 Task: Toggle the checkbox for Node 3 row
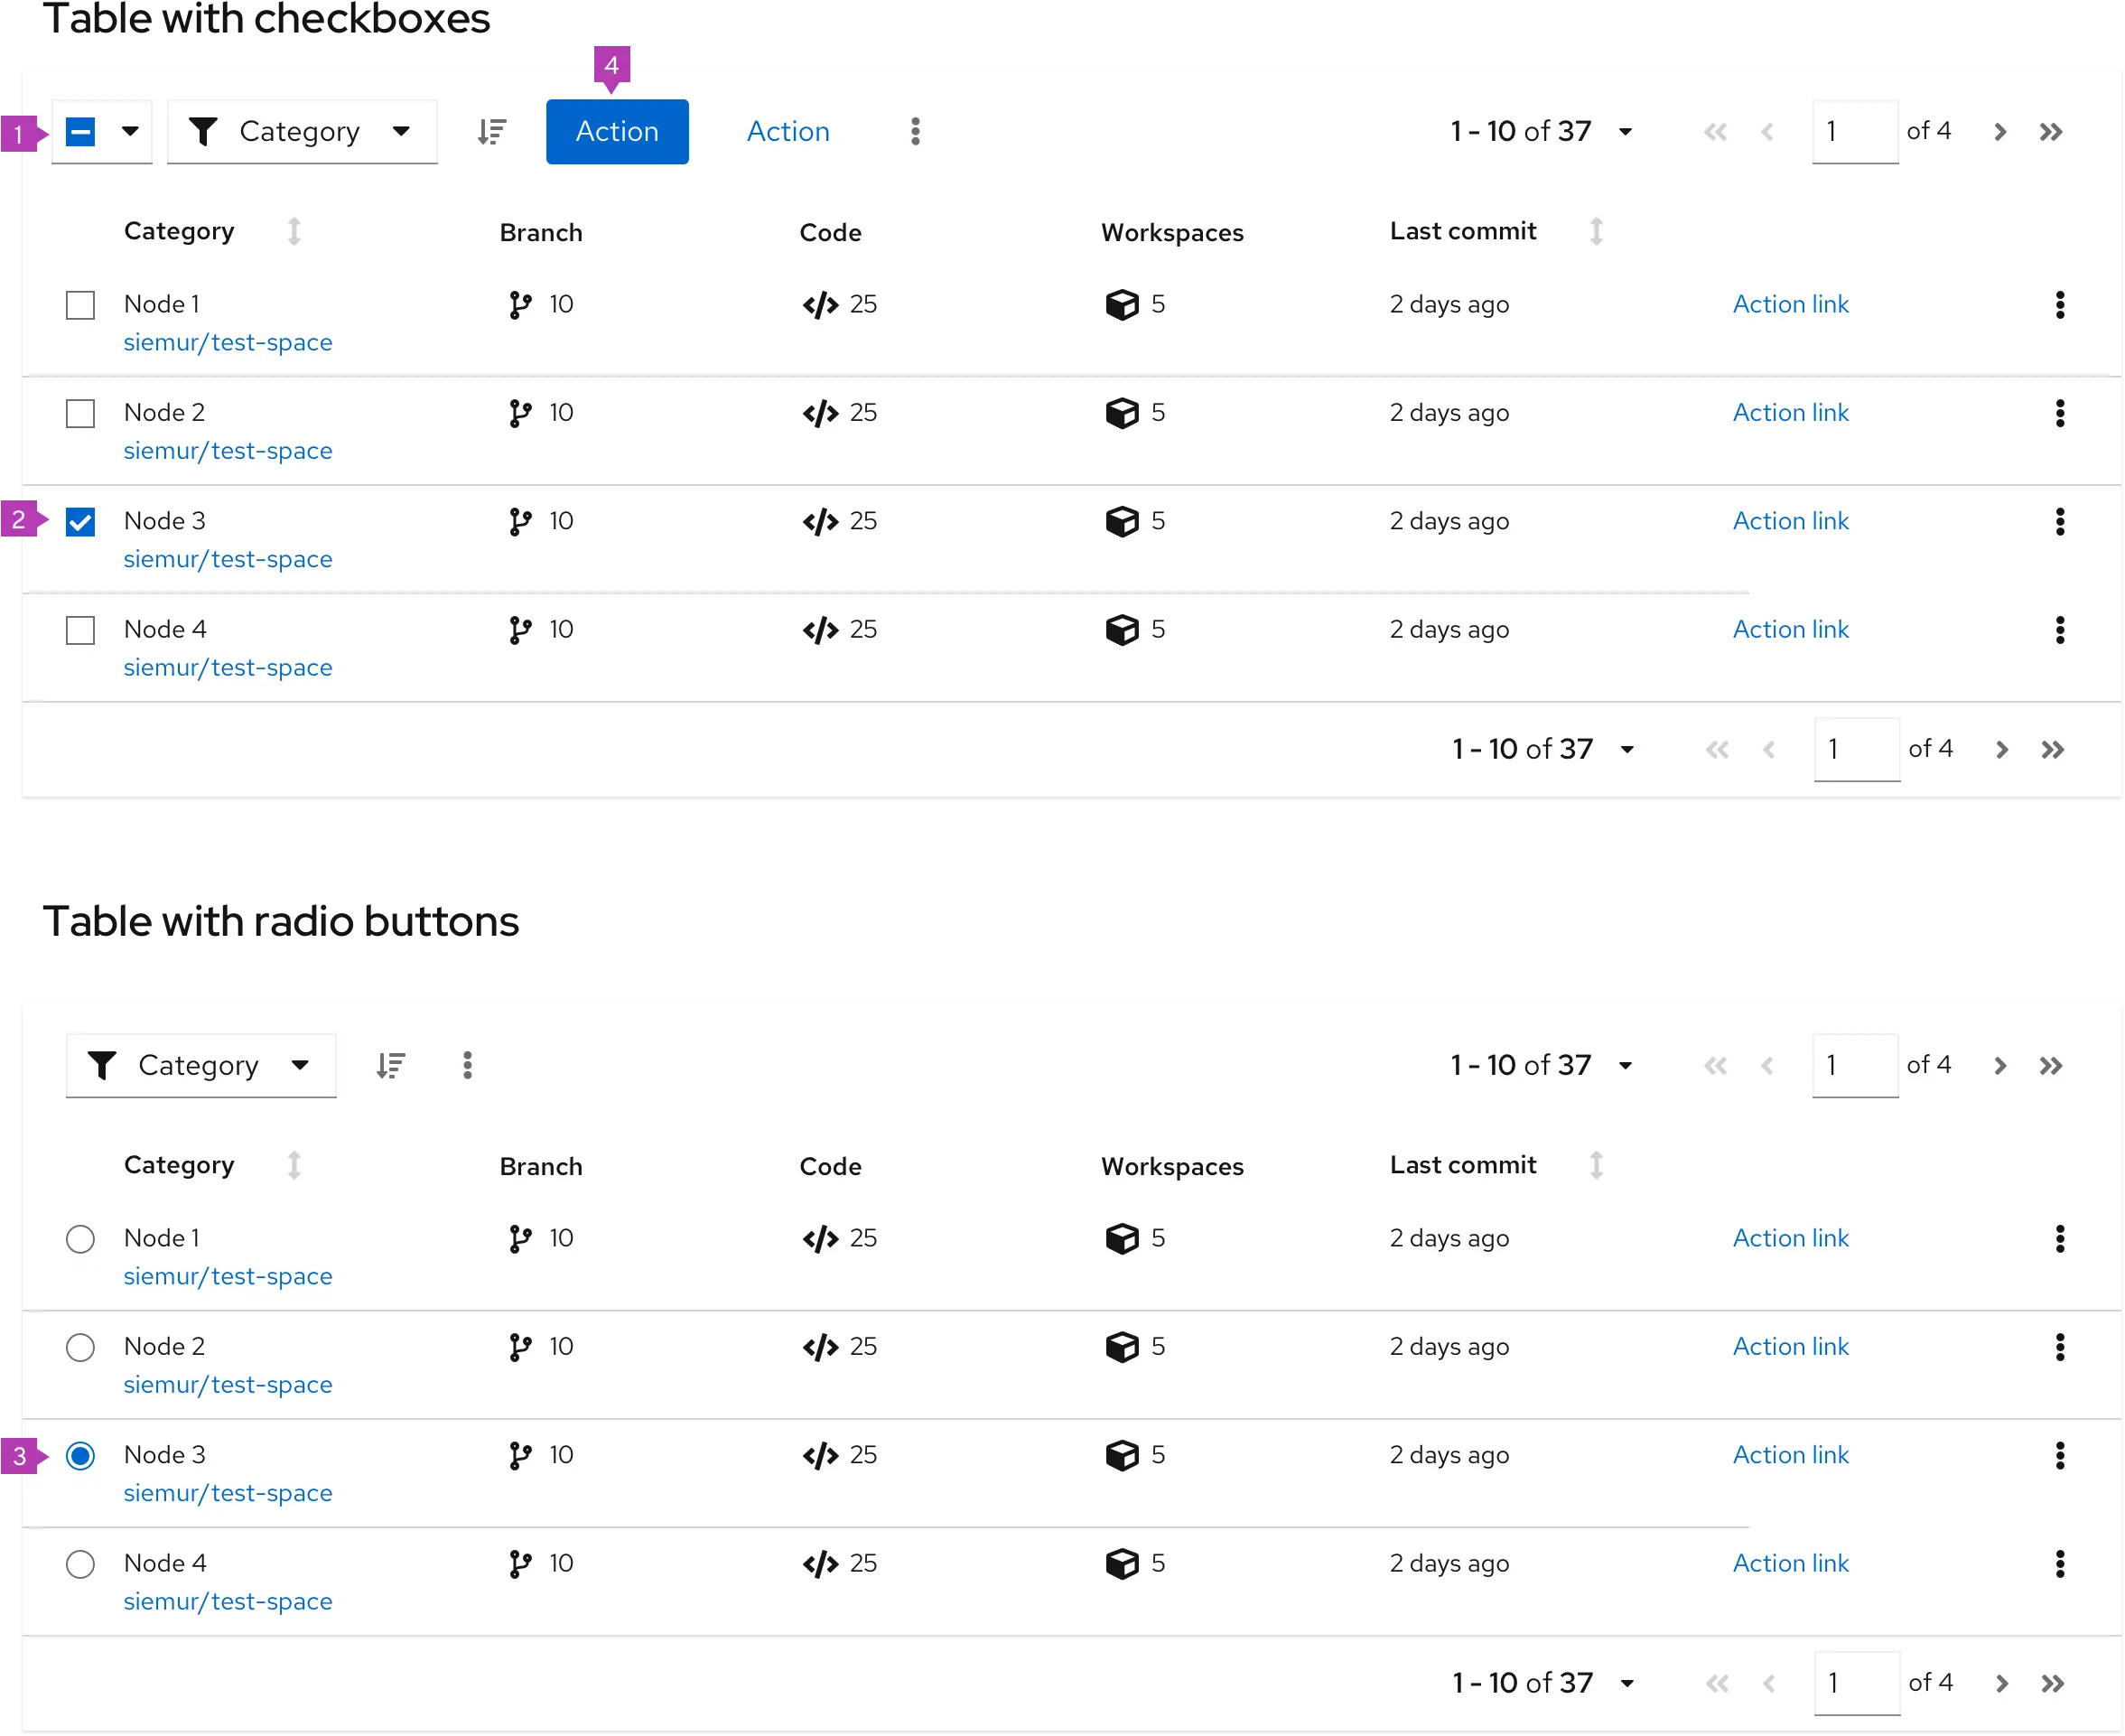point(81,519)
